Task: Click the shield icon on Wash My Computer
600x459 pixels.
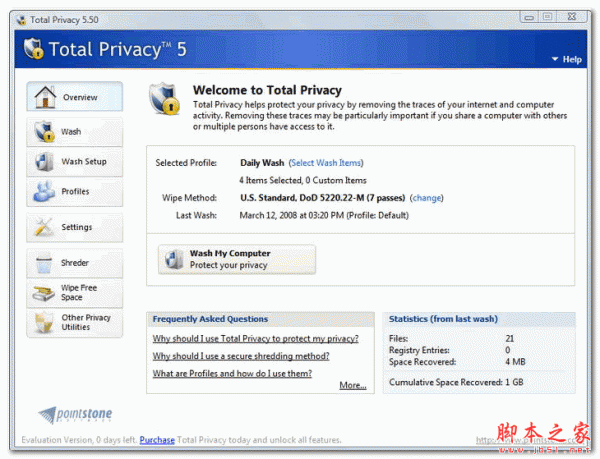Action: [174, 259]
